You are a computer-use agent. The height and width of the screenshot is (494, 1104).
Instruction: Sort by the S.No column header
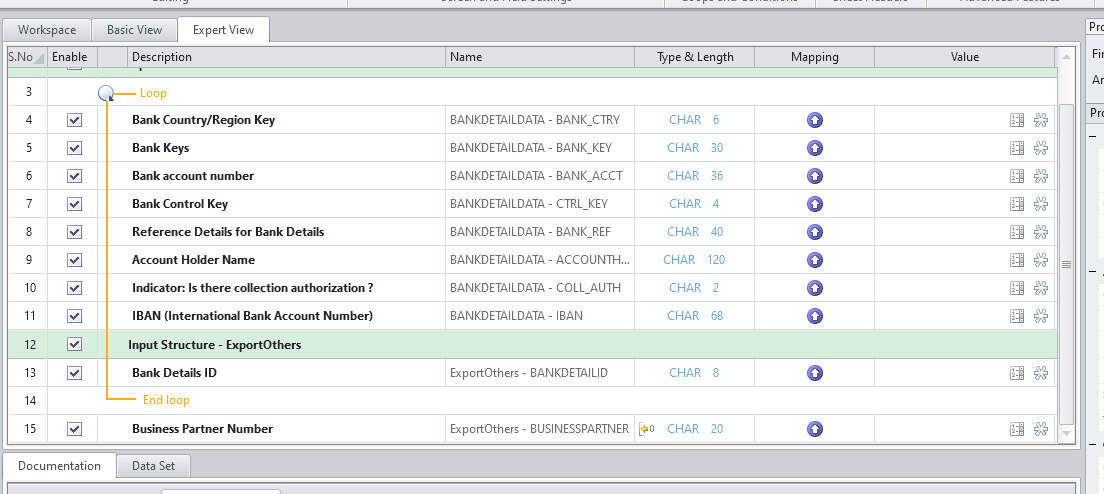tap(26, 57)
